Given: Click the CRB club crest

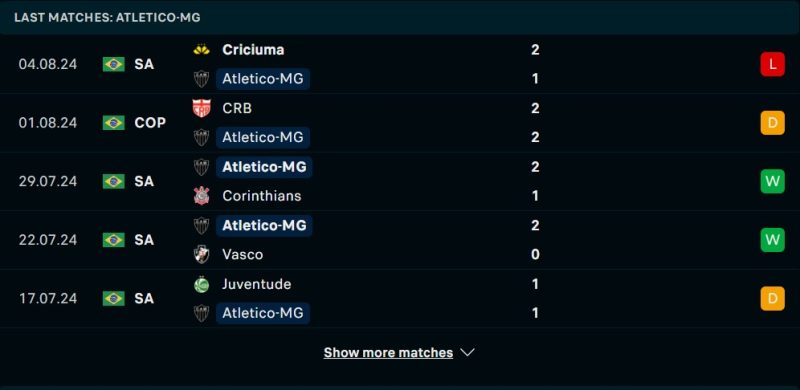Looking at the screenshot, I should point(202,108).
